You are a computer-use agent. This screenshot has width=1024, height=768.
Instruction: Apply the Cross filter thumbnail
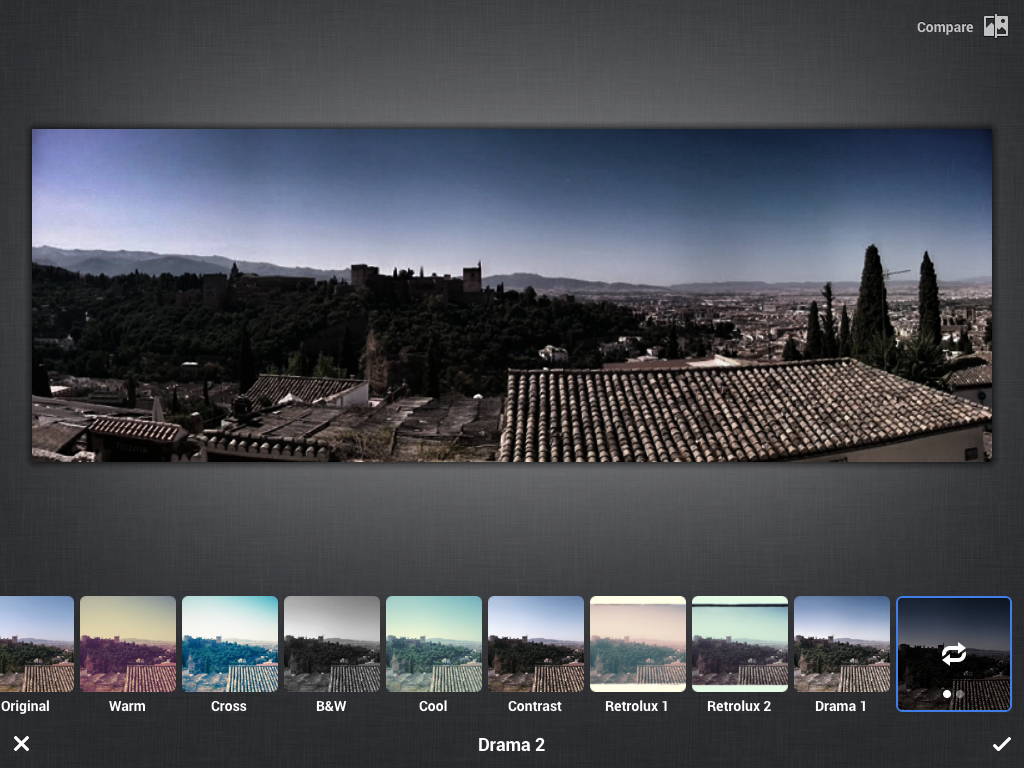230,644
